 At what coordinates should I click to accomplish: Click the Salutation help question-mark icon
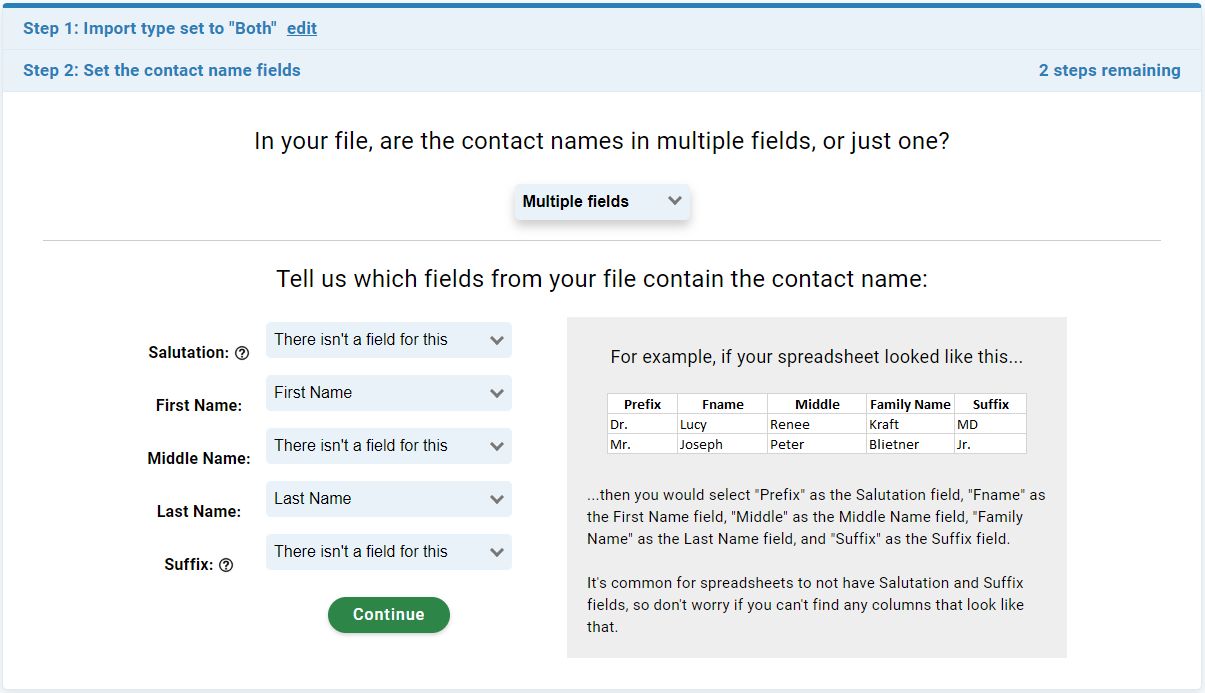click(241, 353)
